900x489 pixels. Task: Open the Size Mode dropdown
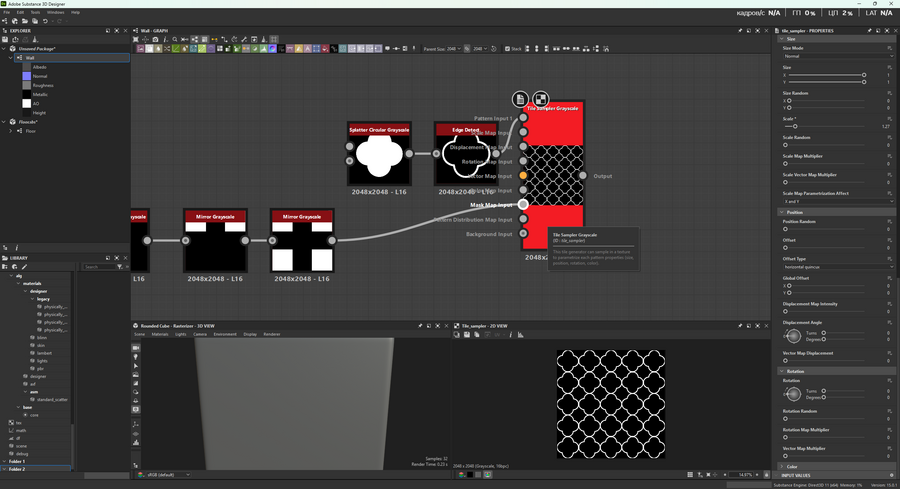coord(838,56)
